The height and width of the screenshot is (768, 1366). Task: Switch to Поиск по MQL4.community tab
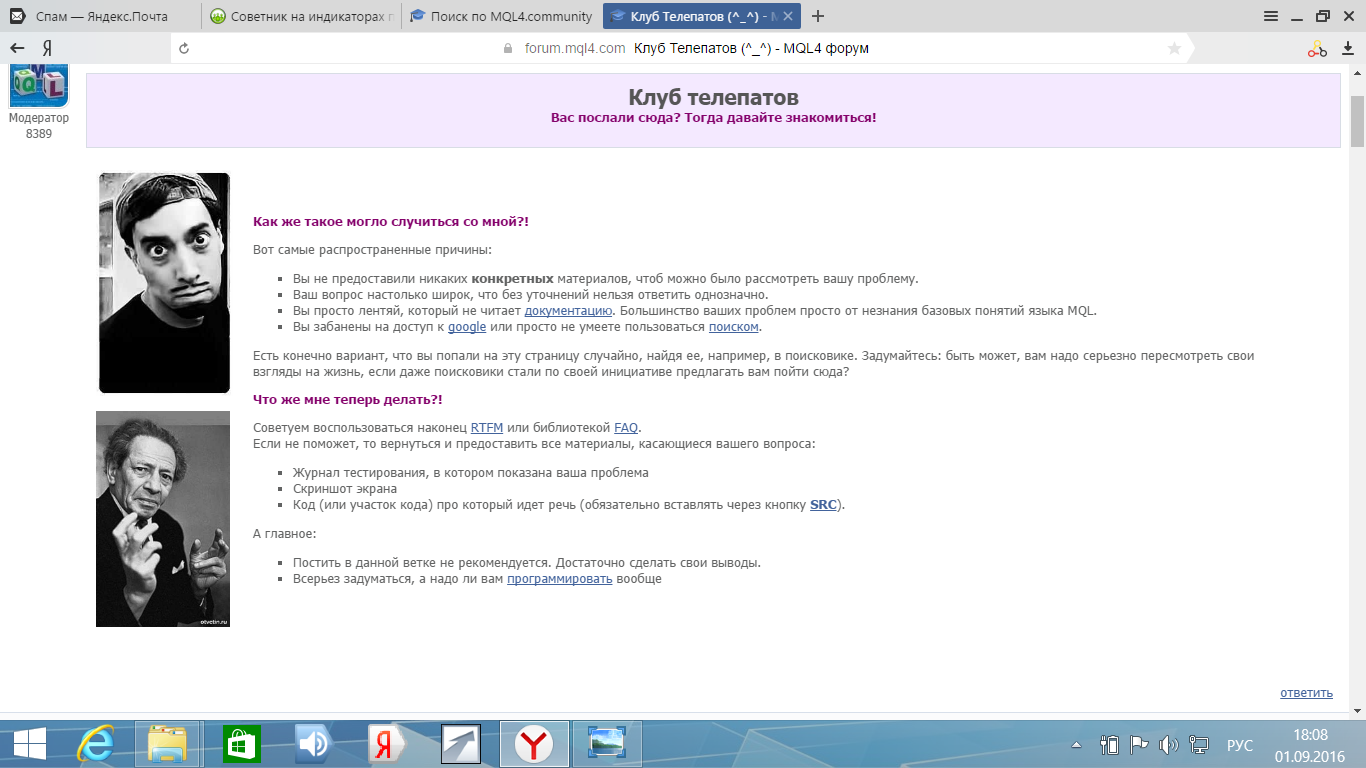(x=500, y=16)
